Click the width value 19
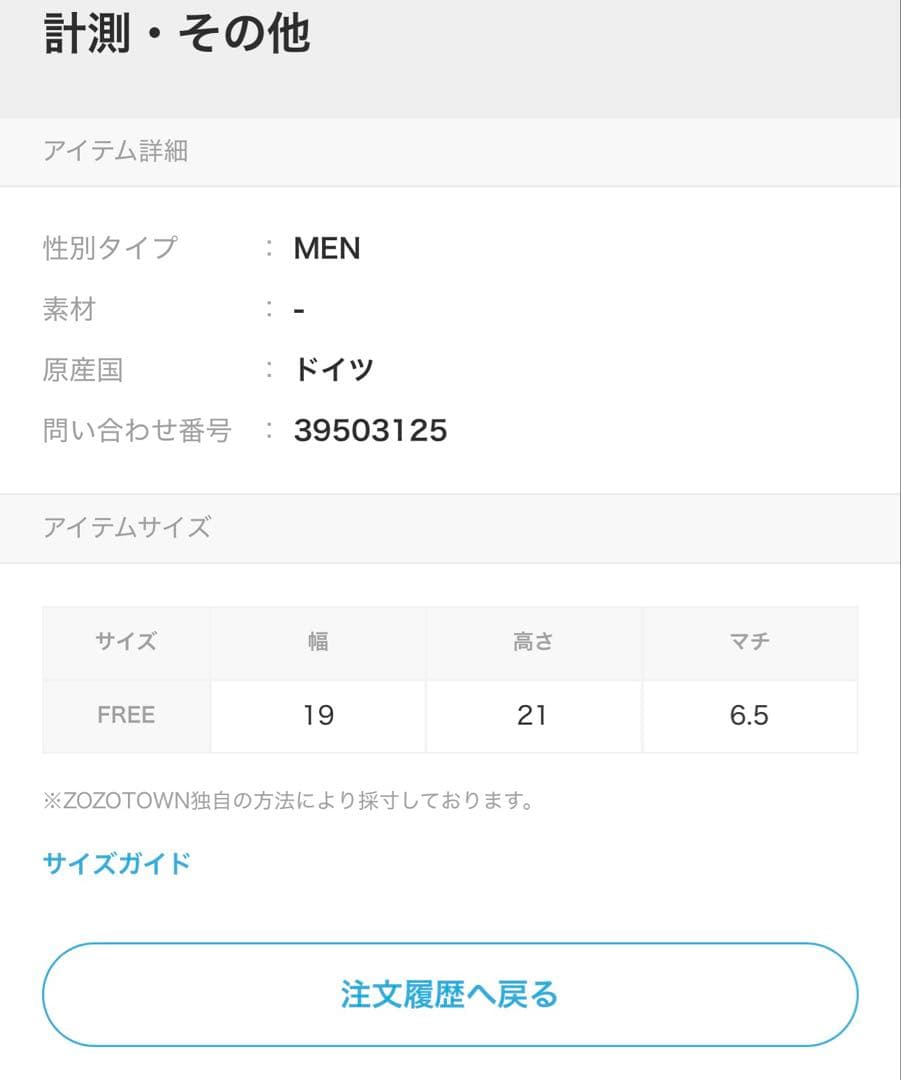Viewport: 901px width, 1080px height. (318, 715)
